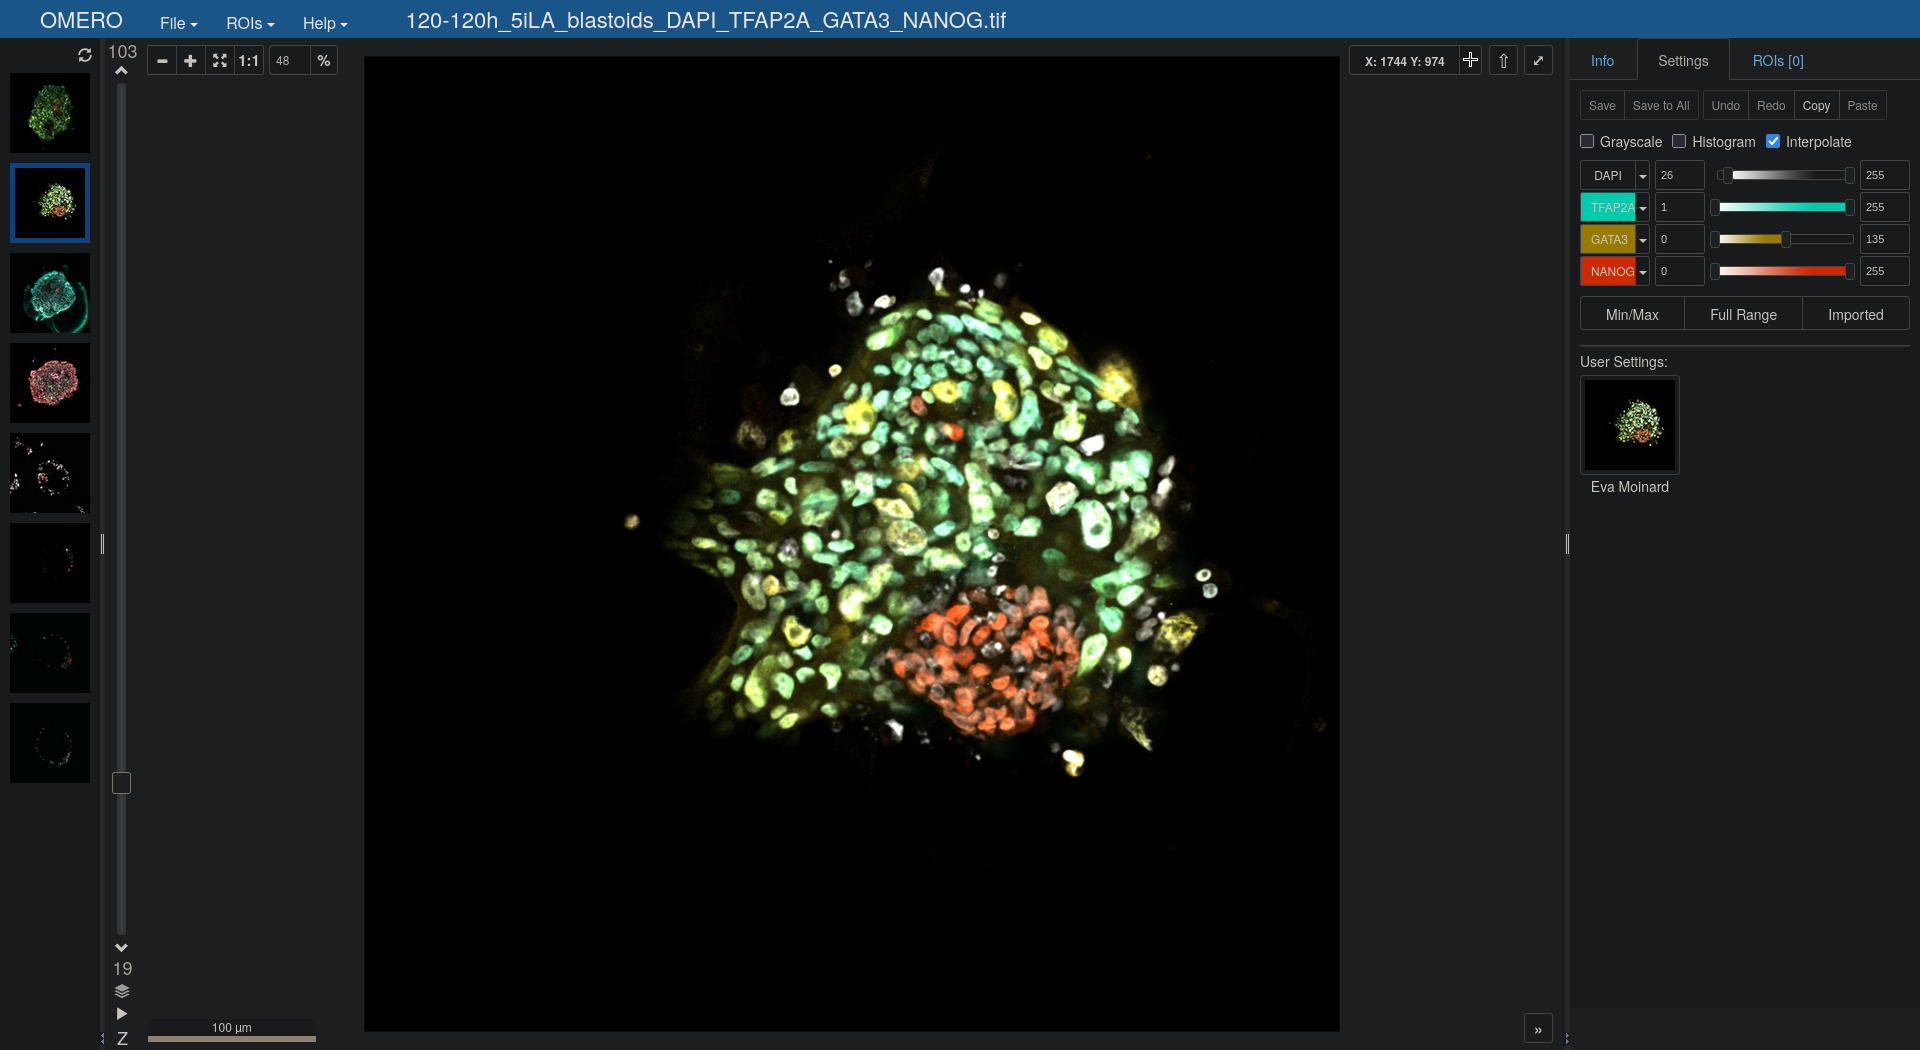Uncheck the Interpolate option

1773,142
